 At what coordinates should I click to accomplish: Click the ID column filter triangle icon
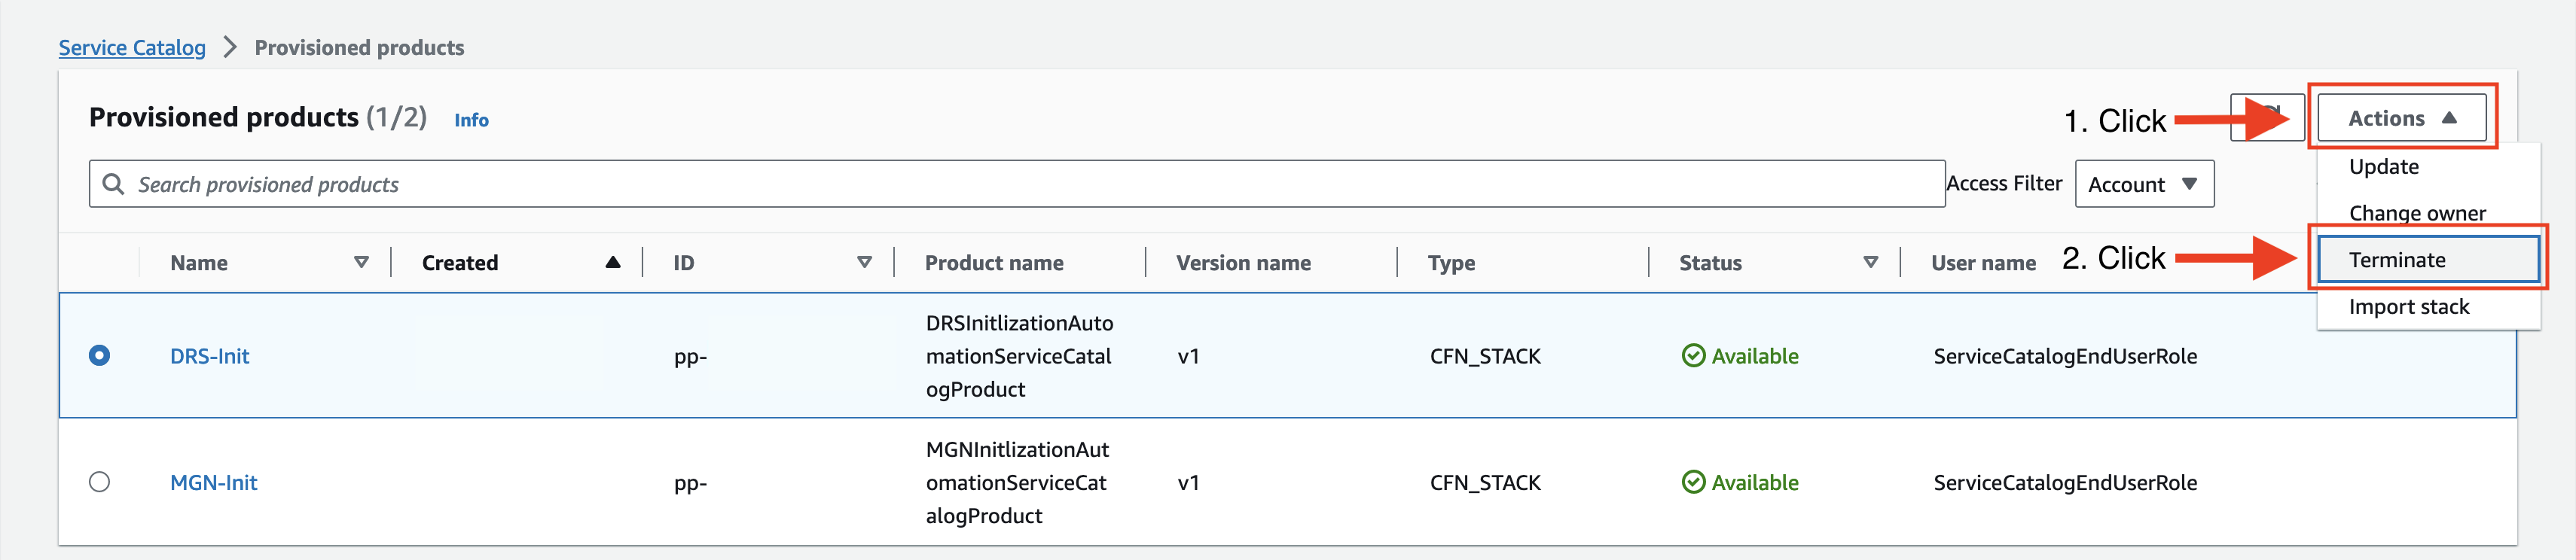tap(864, 262)
